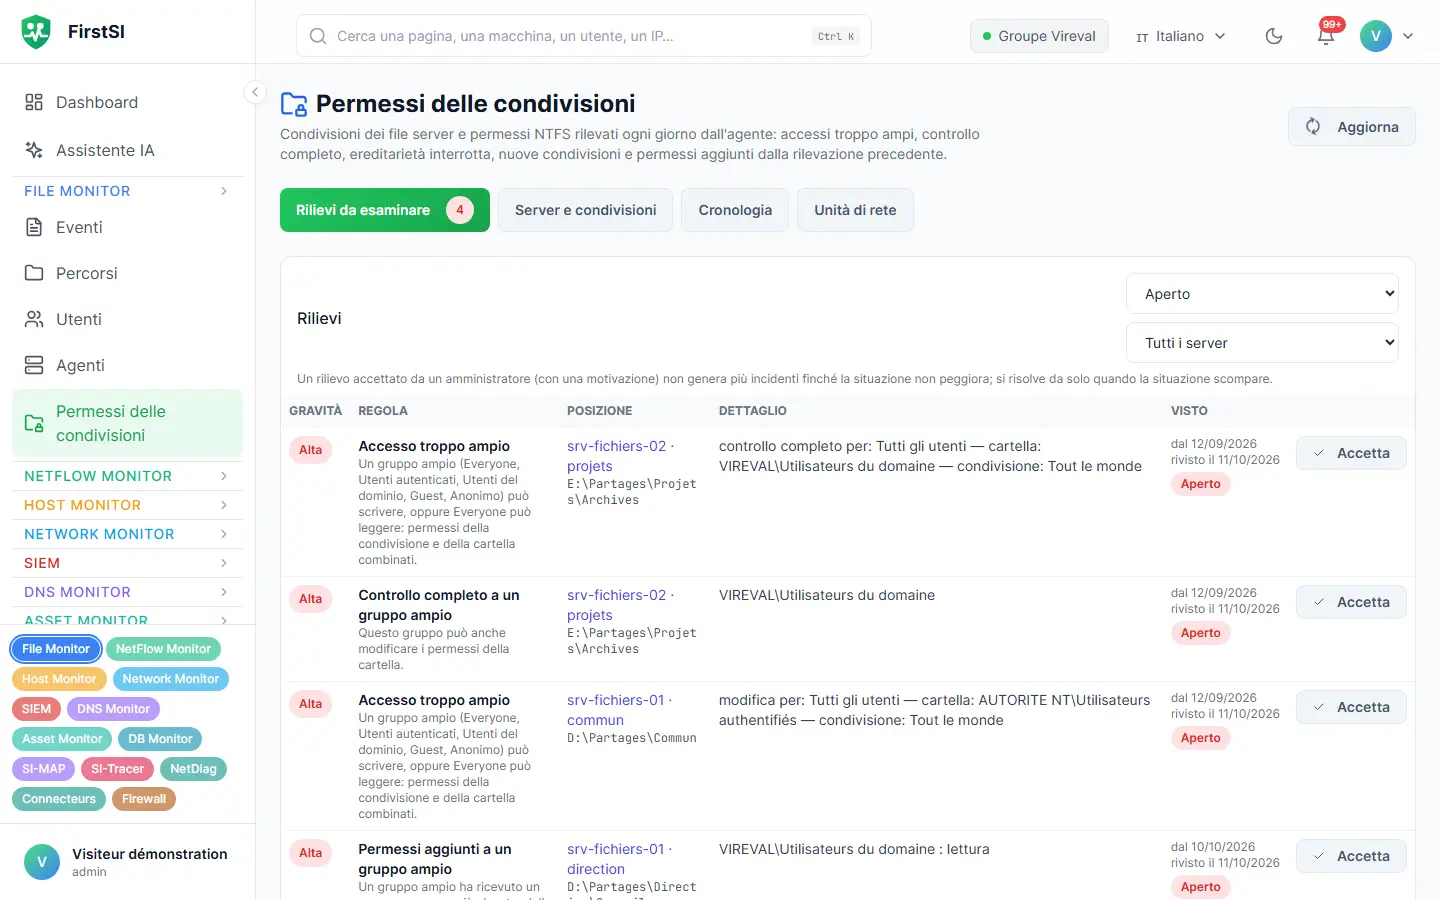Expand NETFLOW MONITOR section
The height and width of the screenshot is (900, 1440).
point(127,476)
